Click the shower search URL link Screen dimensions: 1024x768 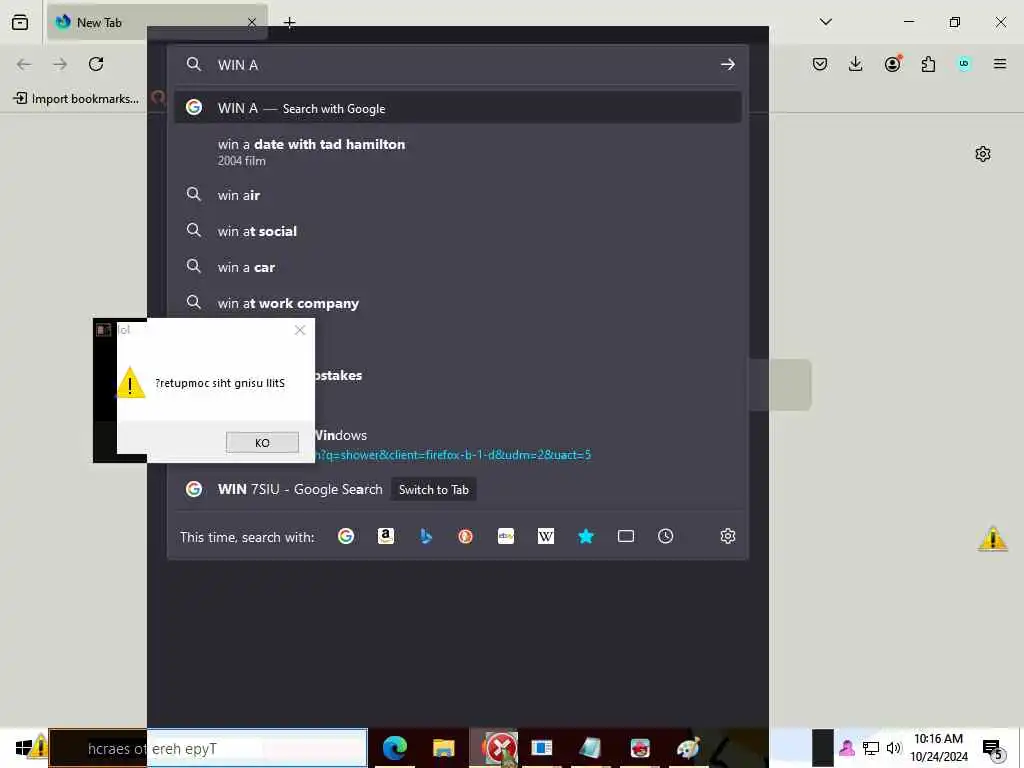click(x=453, y=455)
